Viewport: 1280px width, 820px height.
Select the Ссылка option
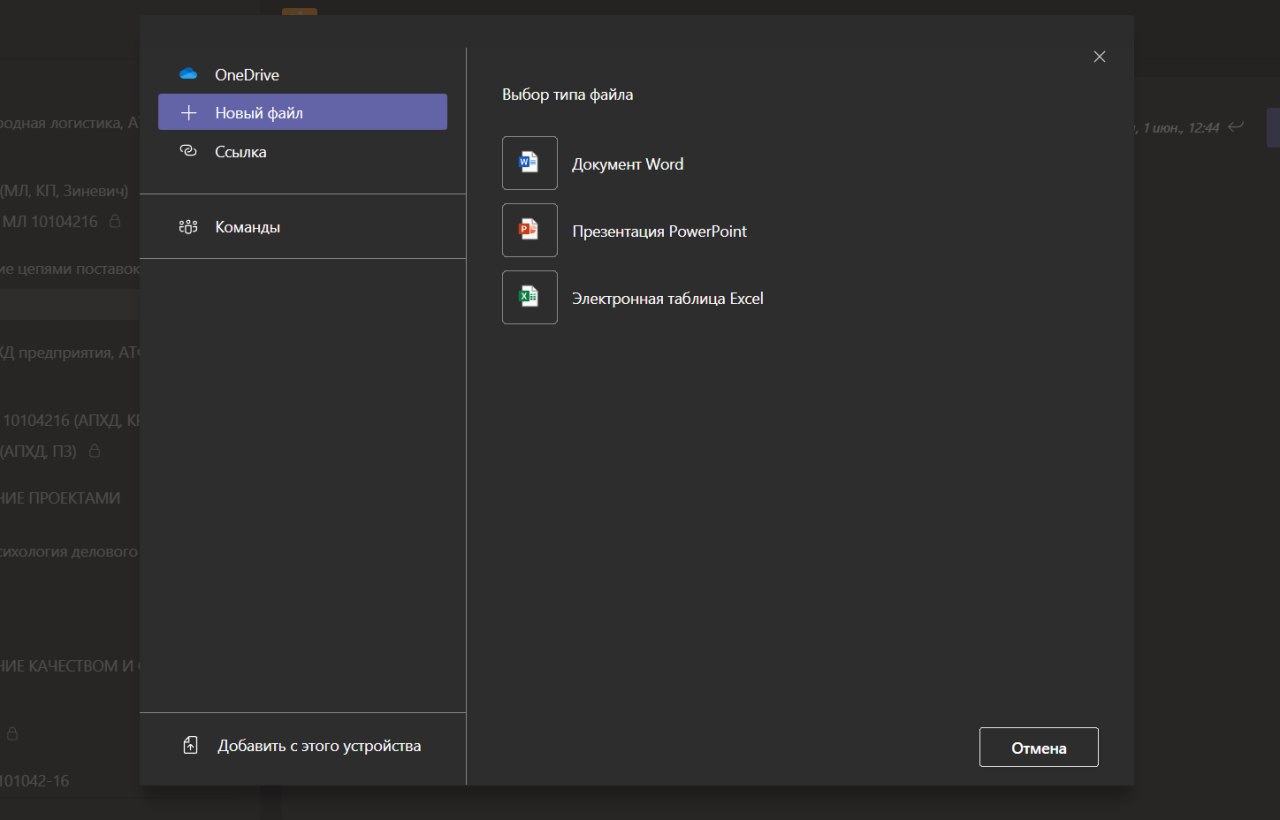tap(302, 151)
